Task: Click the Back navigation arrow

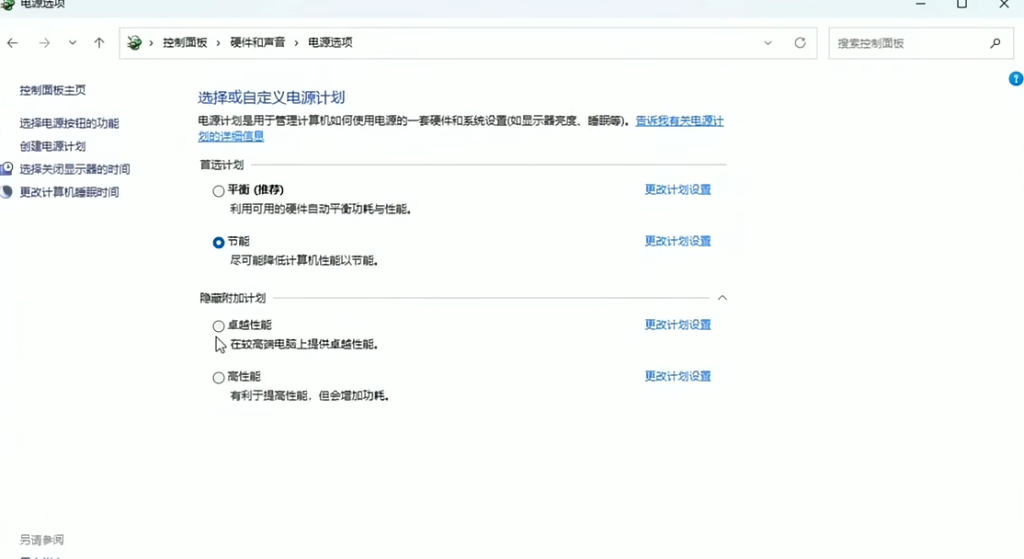Action: [12, 43]
